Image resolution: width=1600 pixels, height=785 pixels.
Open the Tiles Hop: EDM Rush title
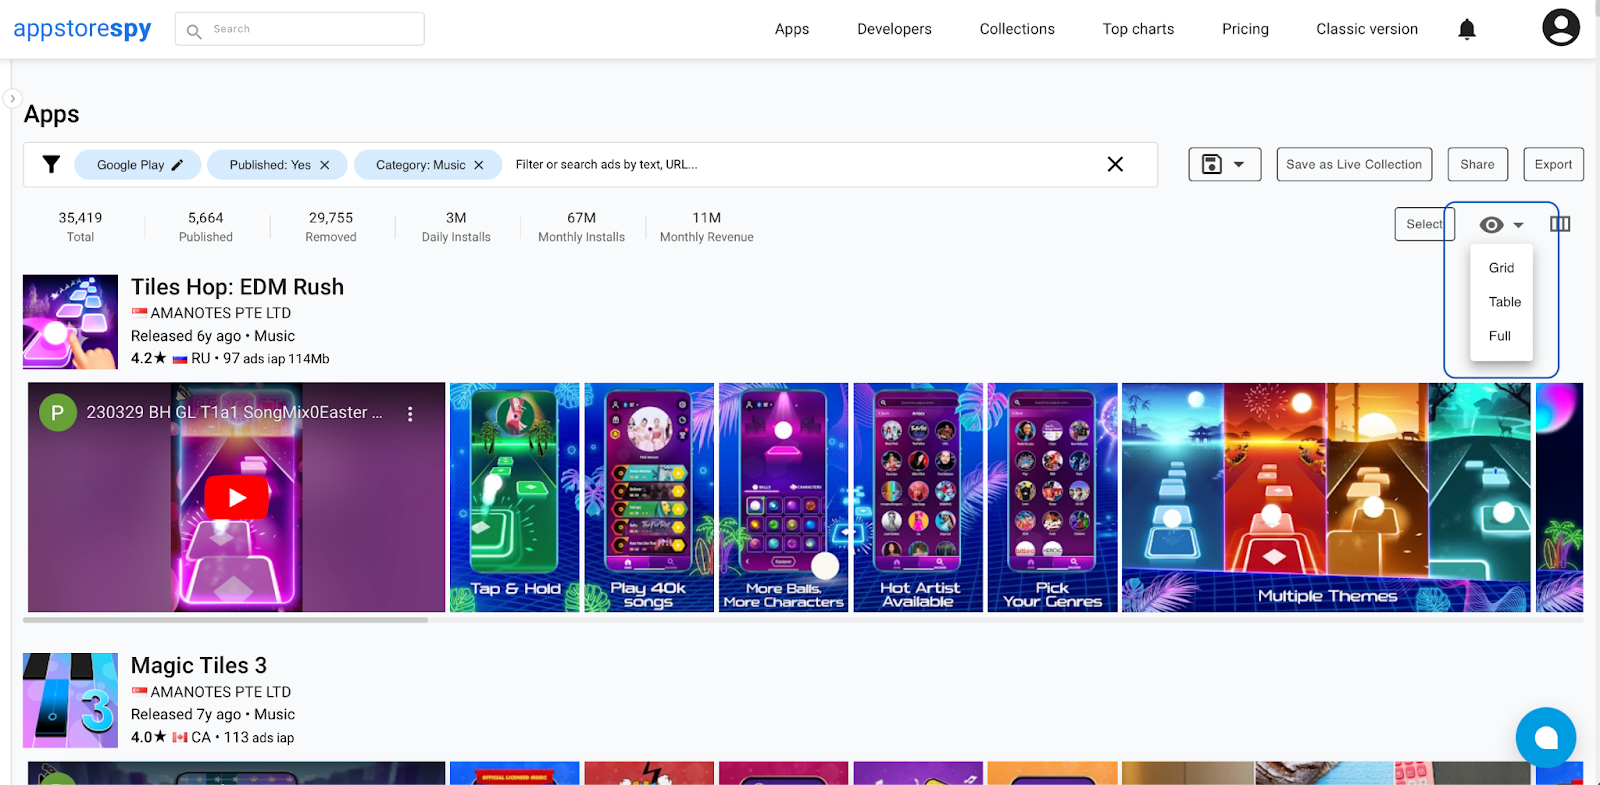point(237,287)
